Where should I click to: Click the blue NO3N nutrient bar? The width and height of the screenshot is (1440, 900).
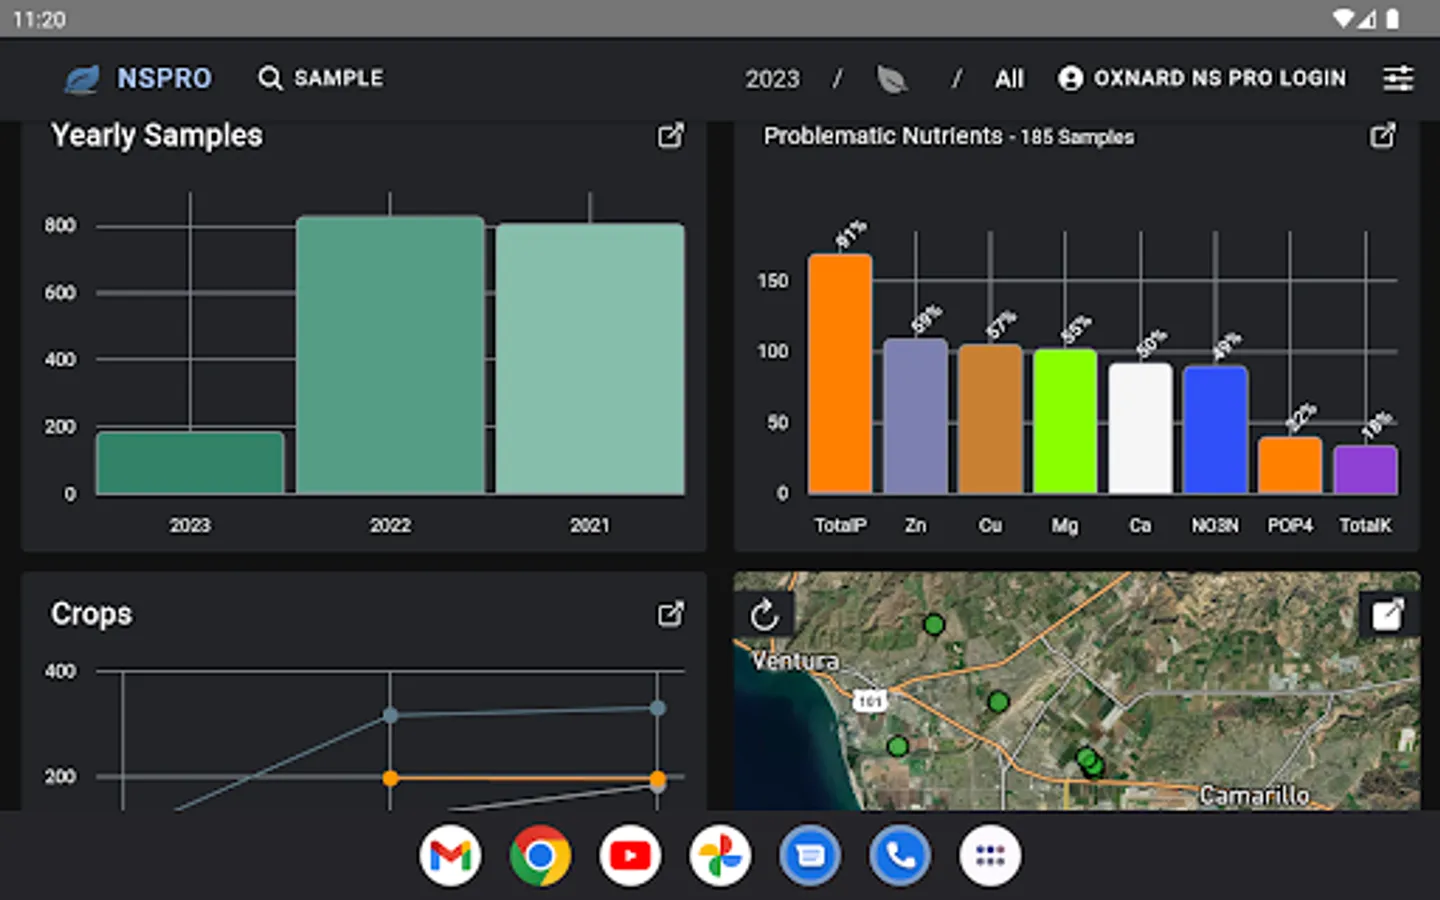[x=1215, y=428]
